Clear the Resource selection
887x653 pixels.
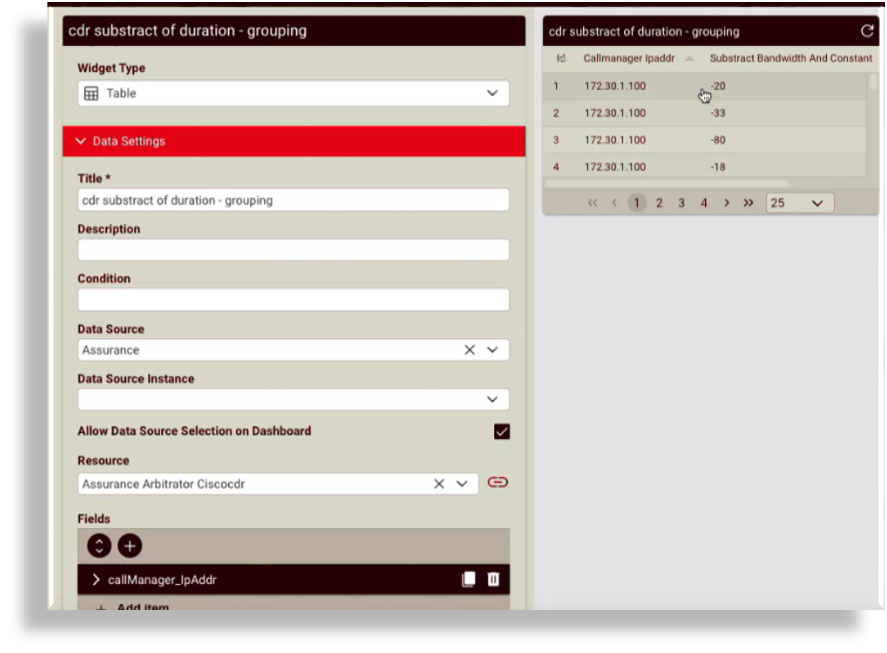439,484
